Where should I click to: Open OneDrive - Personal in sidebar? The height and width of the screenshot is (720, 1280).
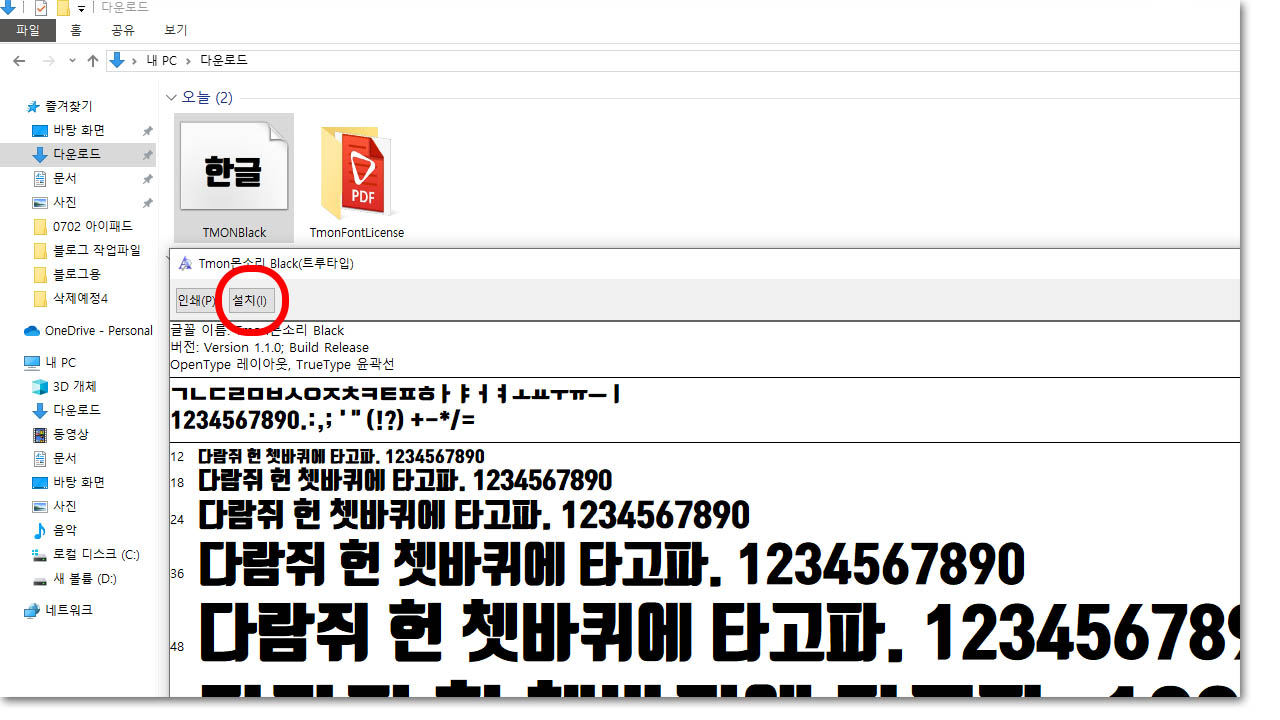click(x=99, y=330)
